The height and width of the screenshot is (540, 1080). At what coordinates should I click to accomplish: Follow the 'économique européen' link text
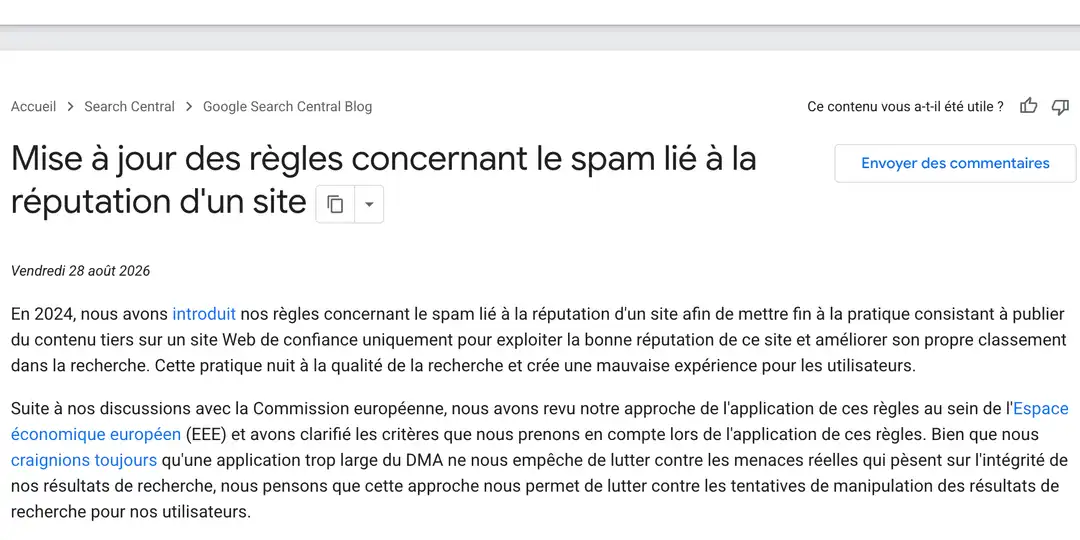click(x=96, y=435)
